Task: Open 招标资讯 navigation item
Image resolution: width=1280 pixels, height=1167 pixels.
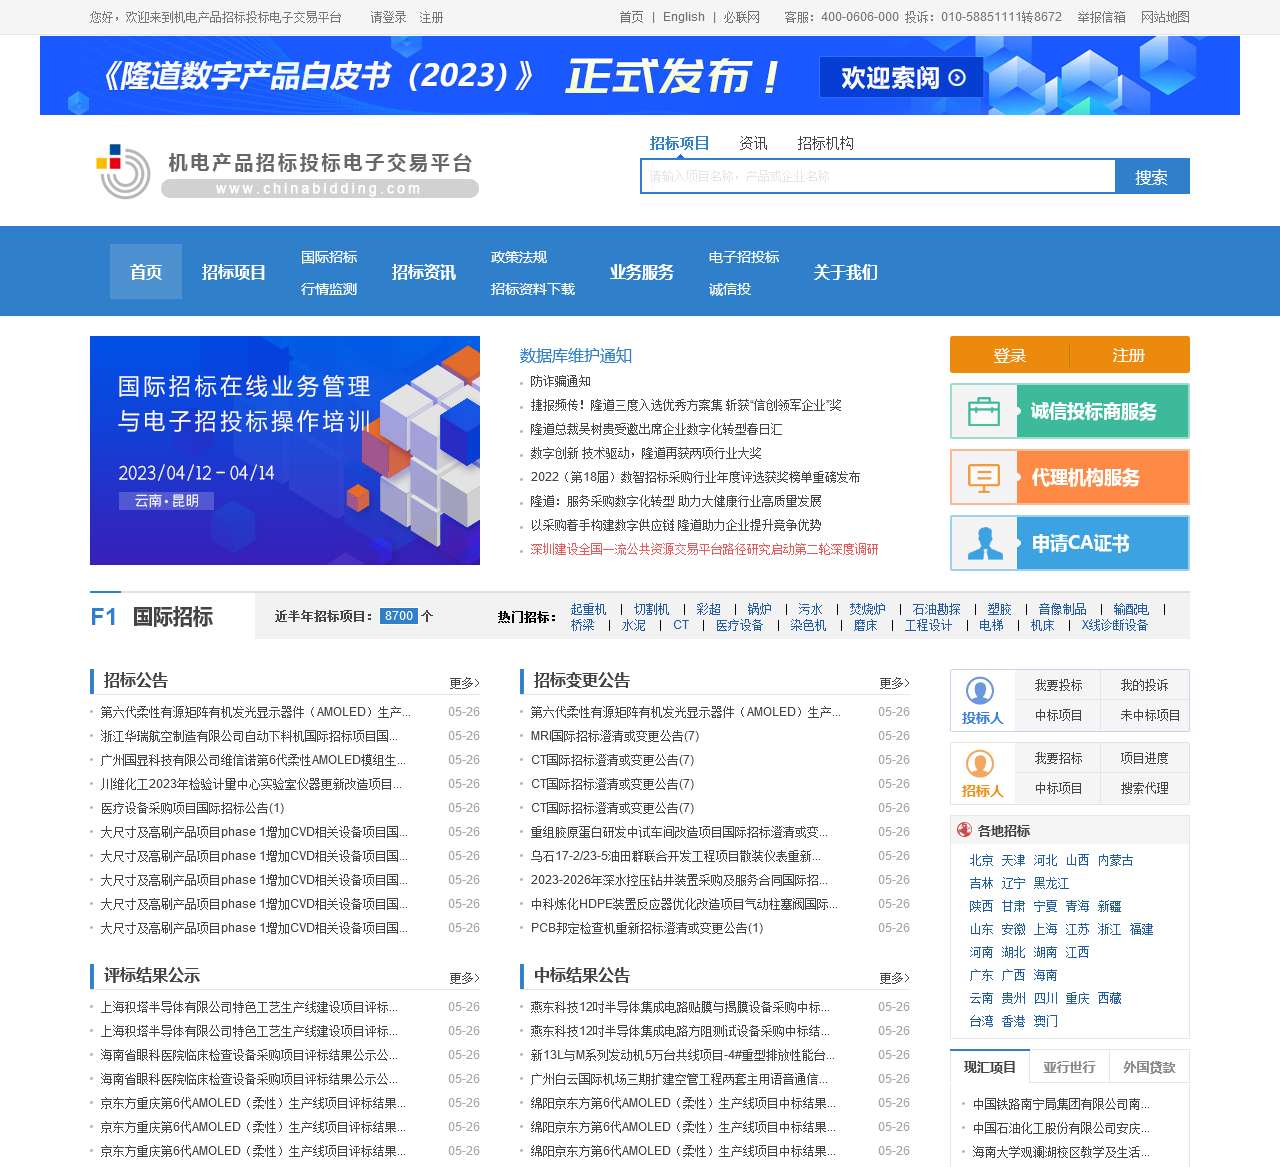Action: click(x=423, y=272)
